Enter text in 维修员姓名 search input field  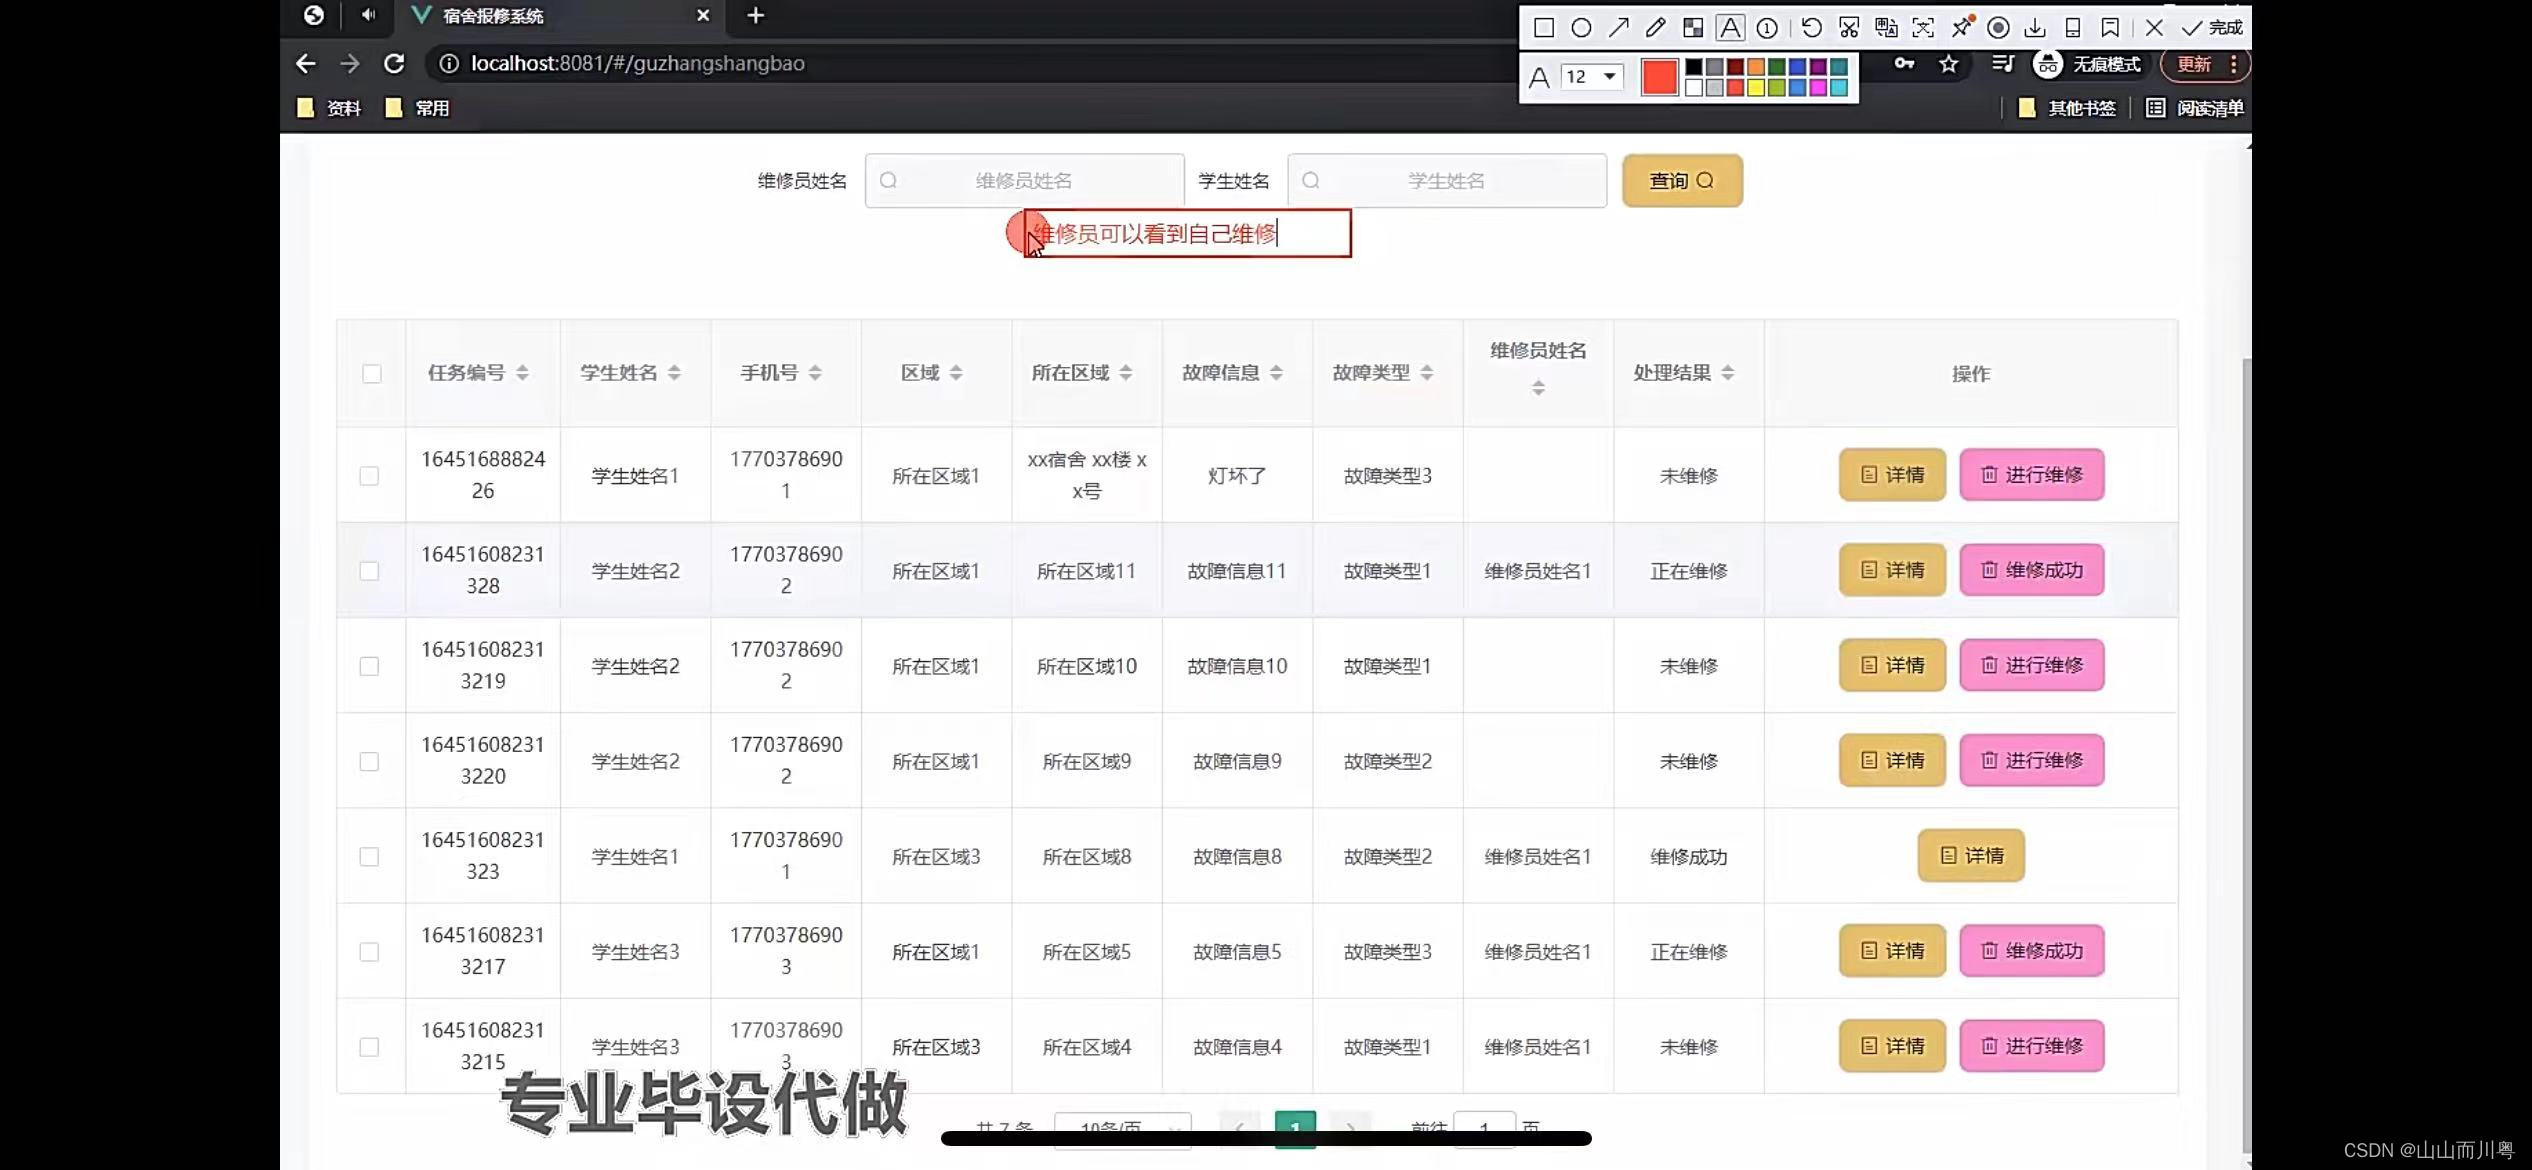[x=1024, y=179]
